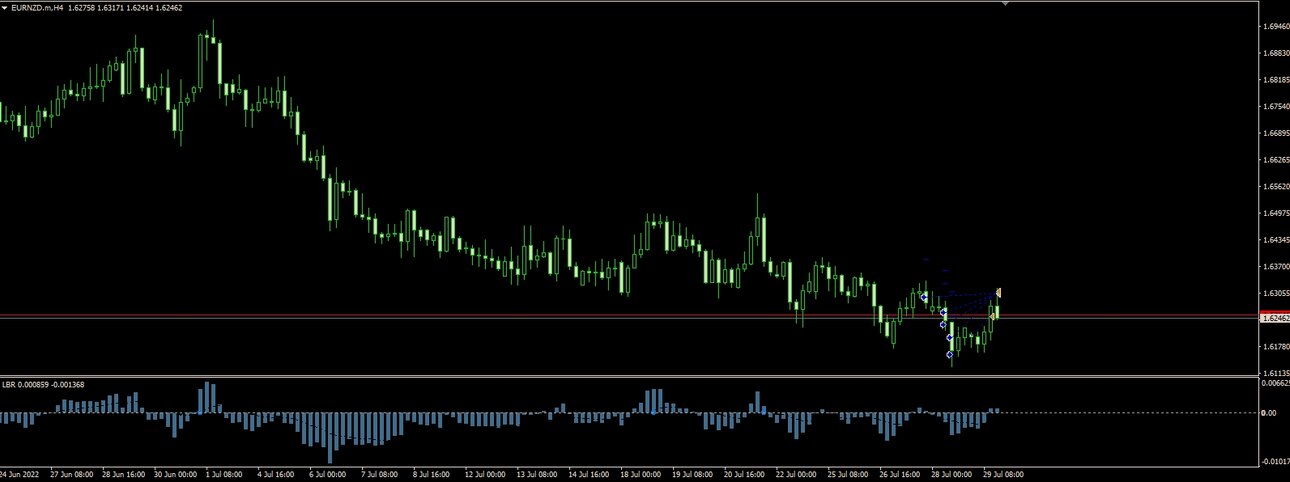Select the 22 Jul 00:00 time label

point(796,474)
